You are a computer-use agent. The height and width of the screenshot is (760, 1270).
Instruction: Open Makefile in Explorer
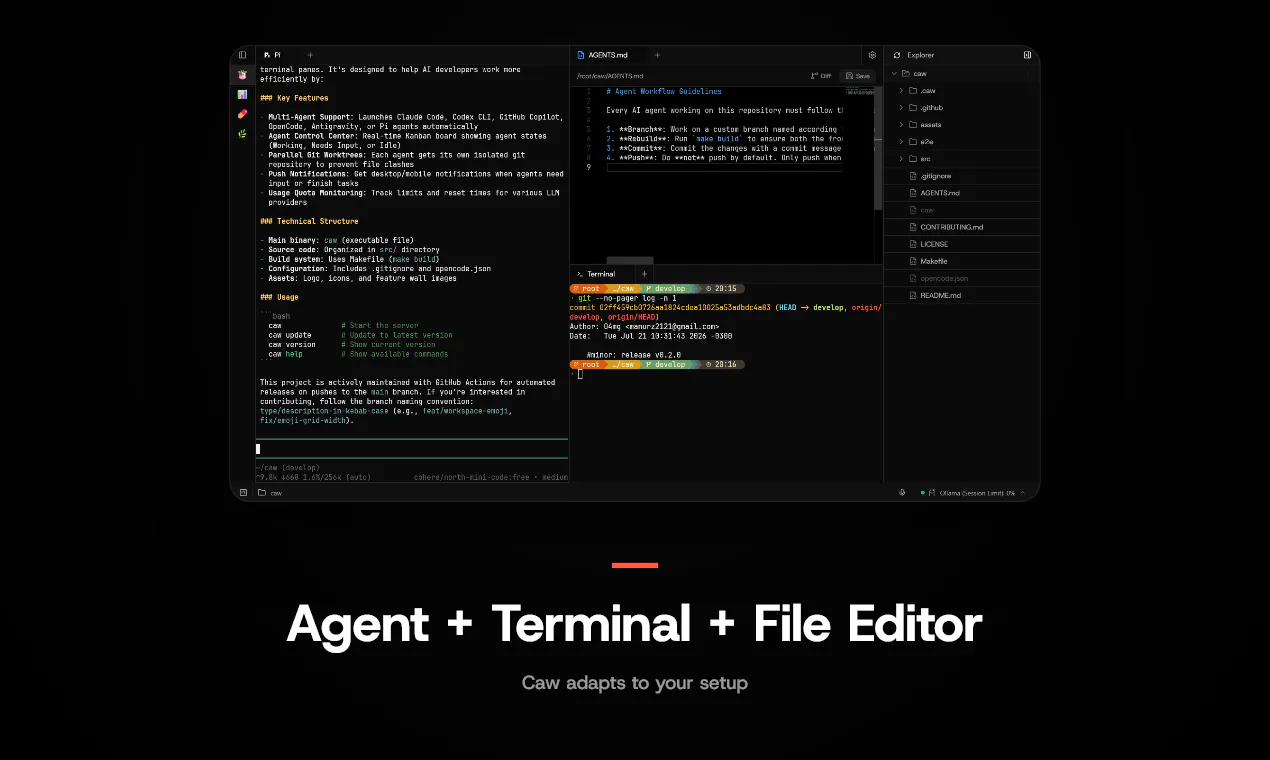(x=962, y=261)
